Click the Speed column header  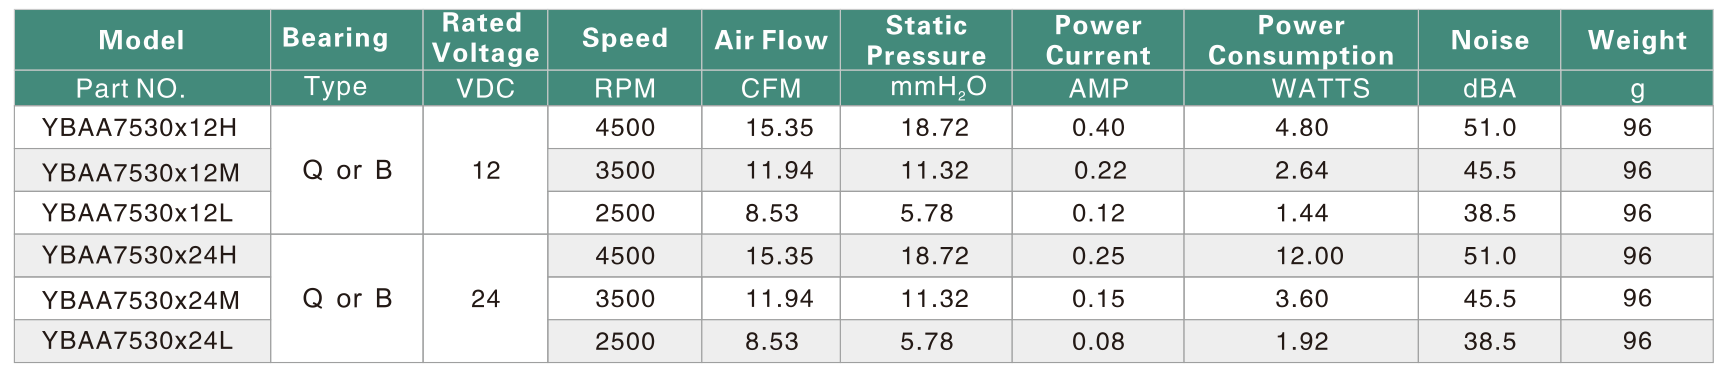pyautogui.click(x=625, y=38)
